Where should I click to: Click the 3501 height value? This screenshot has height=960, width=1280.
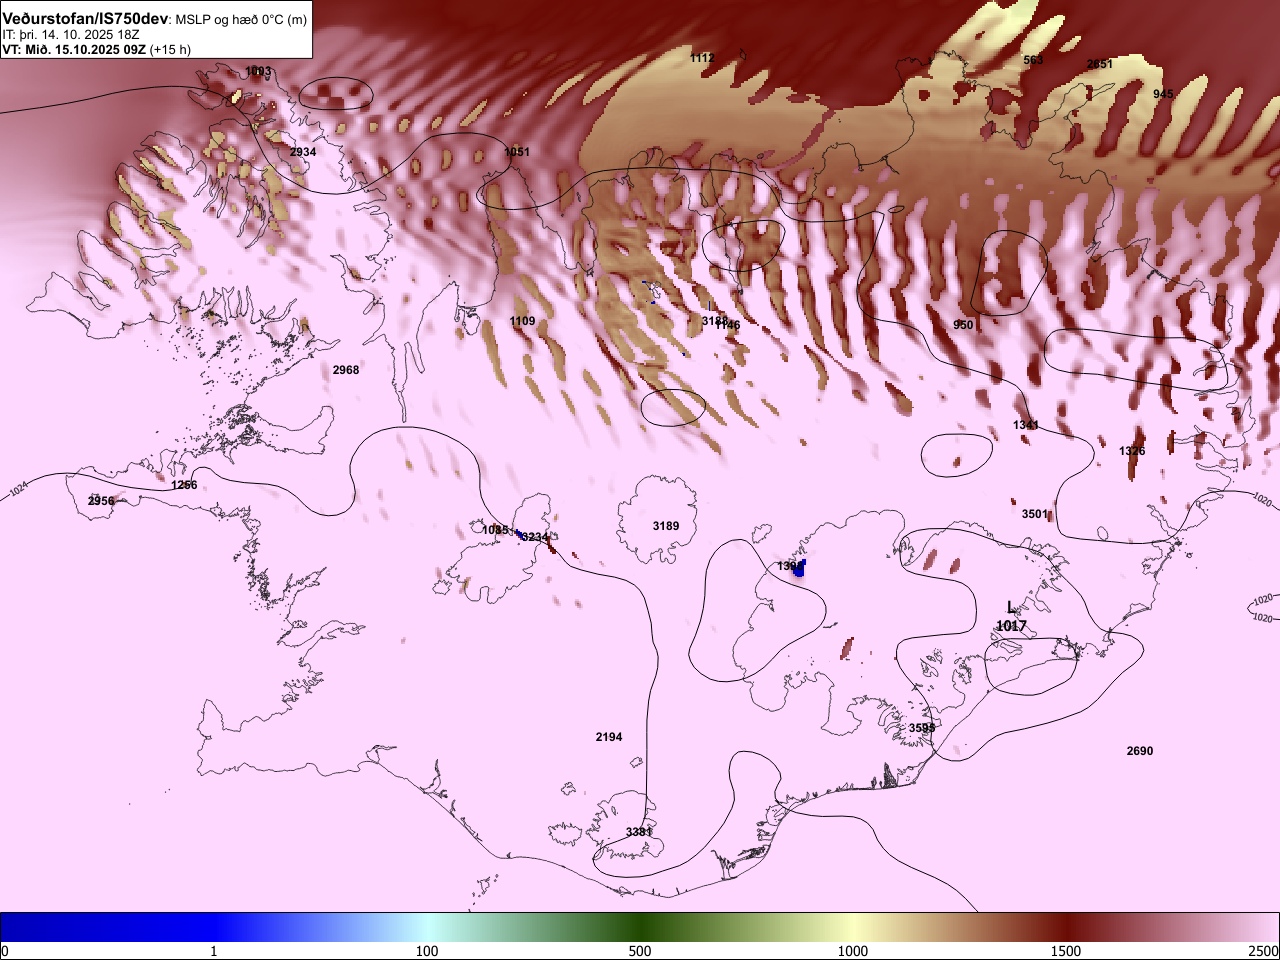(x=1035, y=514)
